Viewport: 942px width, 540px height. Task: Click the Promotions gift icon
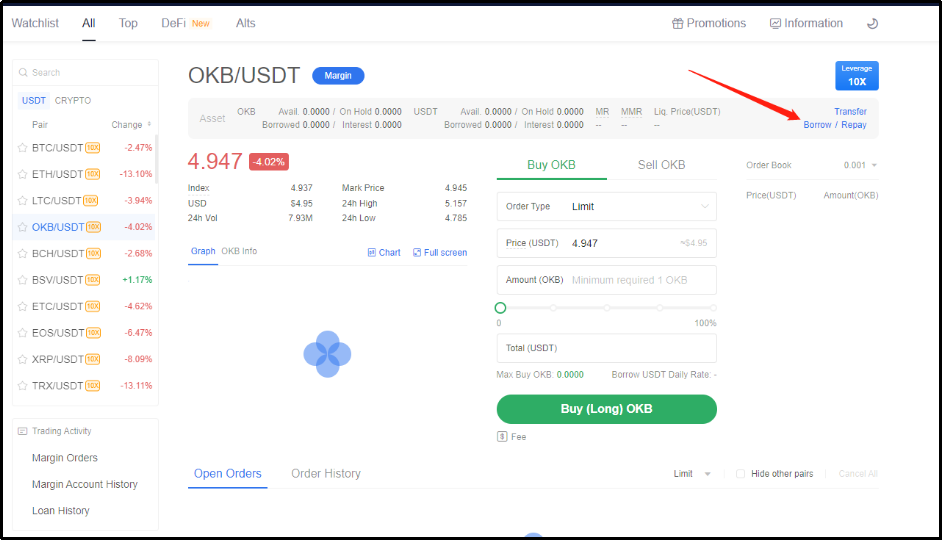coord(678,23)
